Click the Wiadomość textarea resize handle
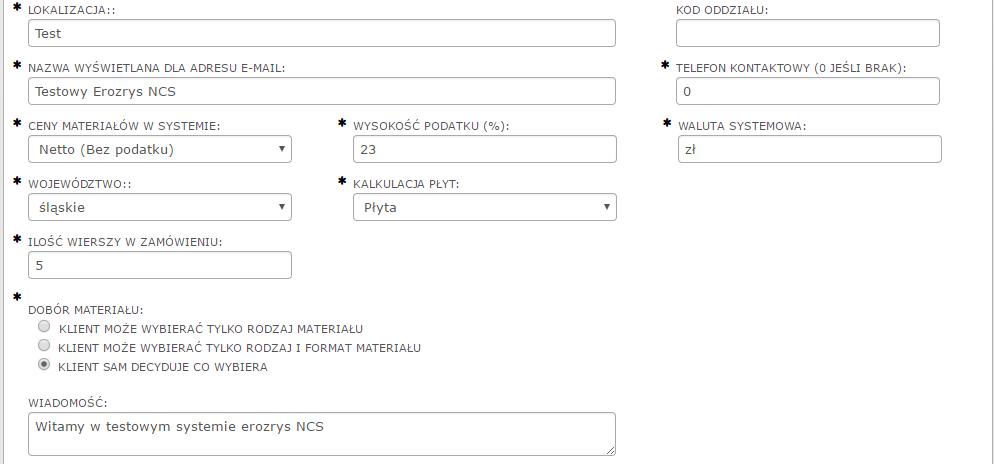994x464 pixels. (x=610, y=451)
